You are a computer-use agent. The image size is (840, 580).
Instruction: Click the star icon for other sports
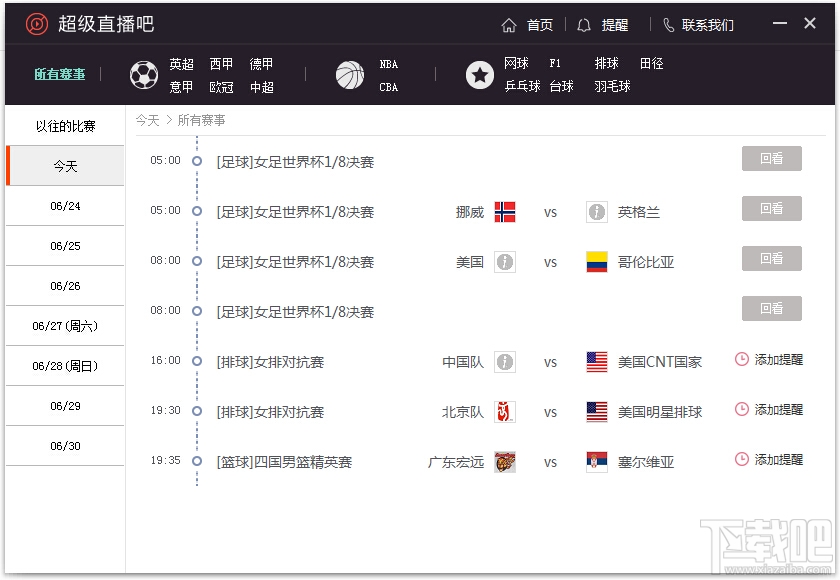coord(479,75)
